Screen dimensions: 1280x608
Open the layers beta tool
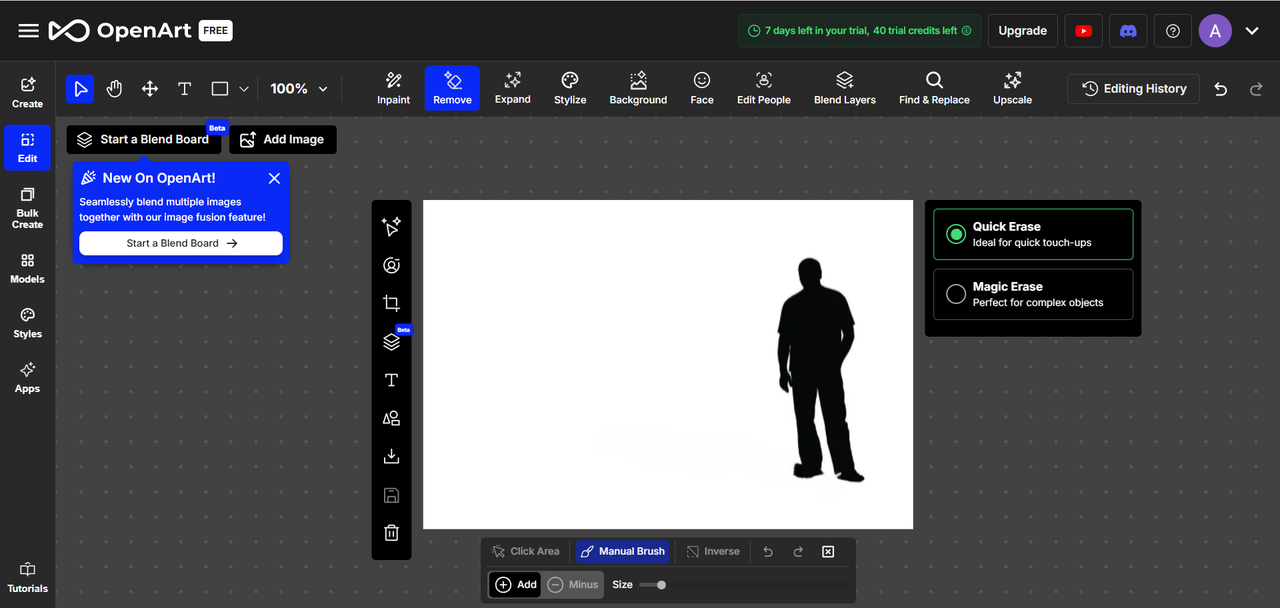[391, 342]
